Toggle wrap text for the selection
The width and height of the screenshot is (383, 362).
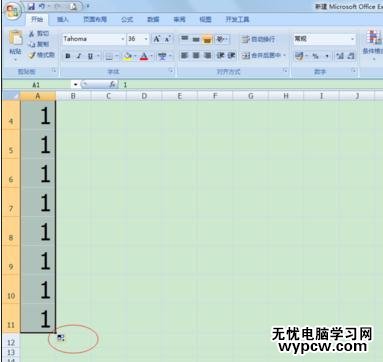pyautogui.click(x=259, y=39)
